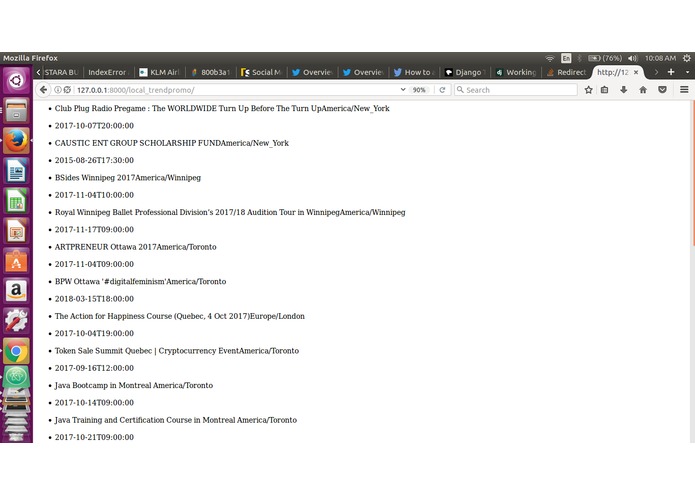Open the Amazon launcher in the dock
The height and width of the screenshot is (494, 695).
pyautogui.click(x=16, y=291)
